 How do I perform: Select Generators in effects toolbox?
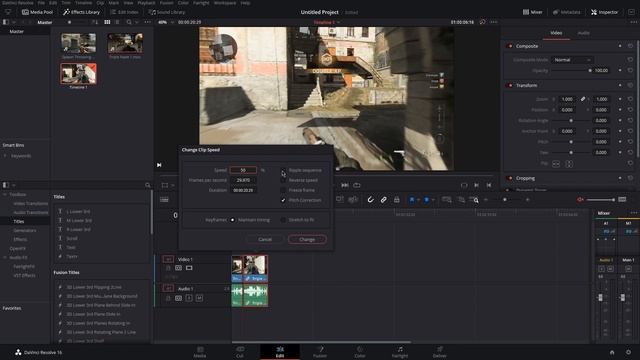coord(24,231)
